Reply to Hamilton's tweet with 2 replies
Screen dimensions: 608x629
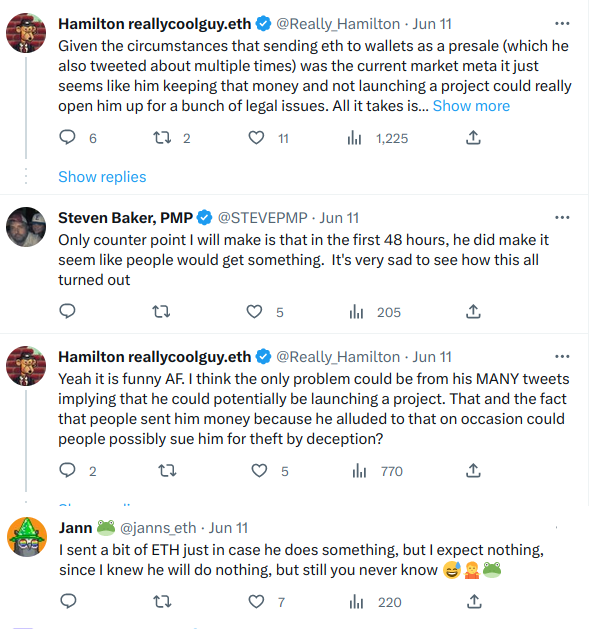[x=68, y=471]
